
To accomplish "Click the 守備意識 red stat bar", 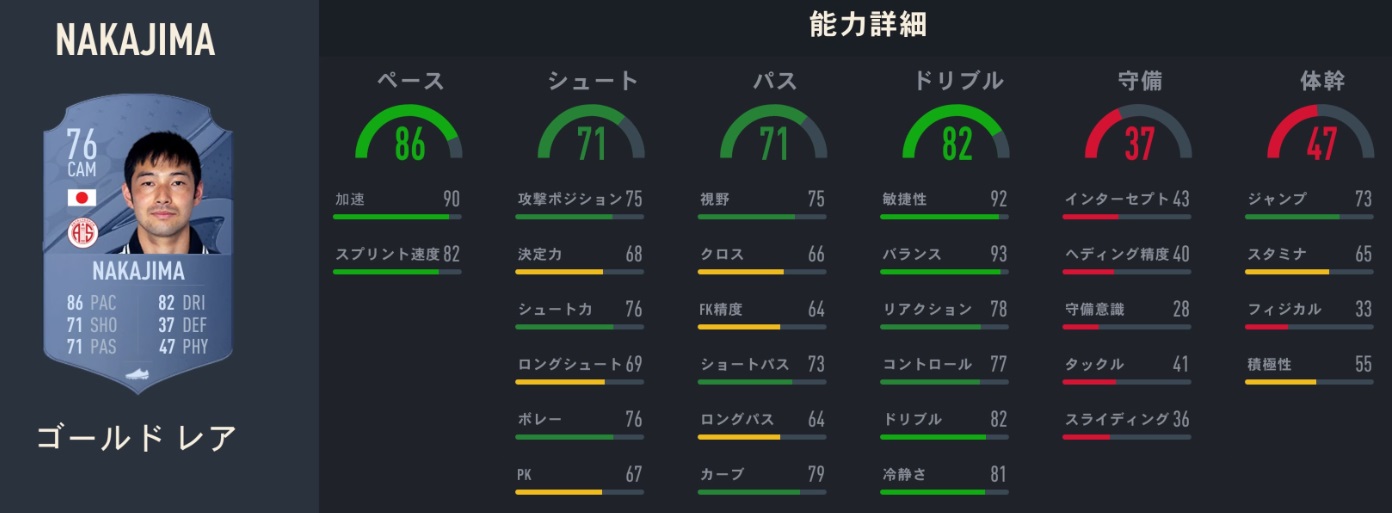I will [x=1127, y=326].
